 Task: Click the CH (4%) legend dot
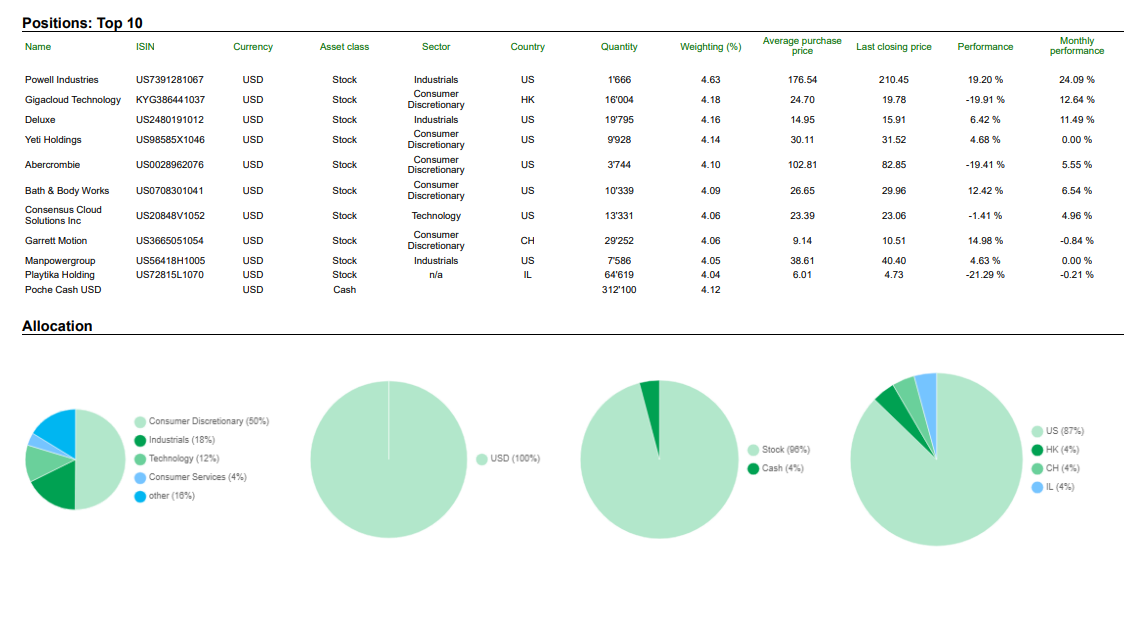[1037, 468]
